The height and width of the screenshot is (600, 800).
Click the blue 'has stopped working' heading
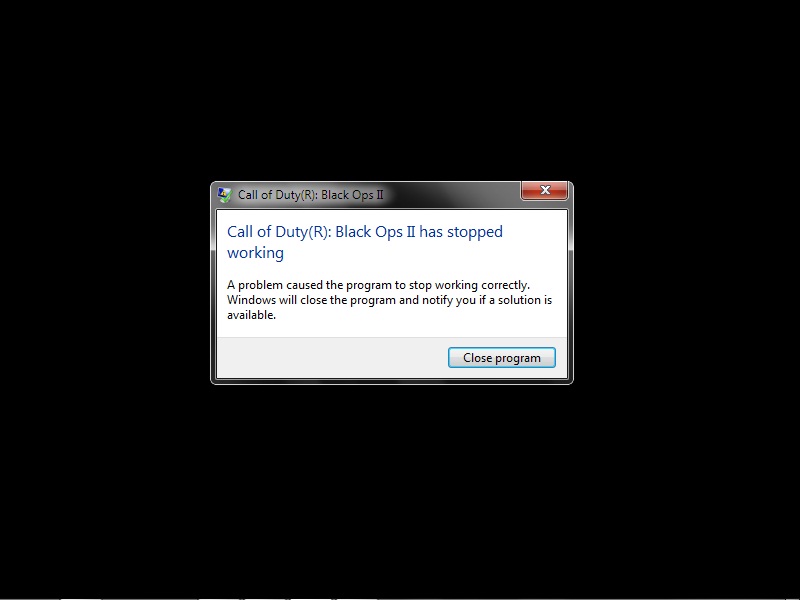[x=365, y=242]
